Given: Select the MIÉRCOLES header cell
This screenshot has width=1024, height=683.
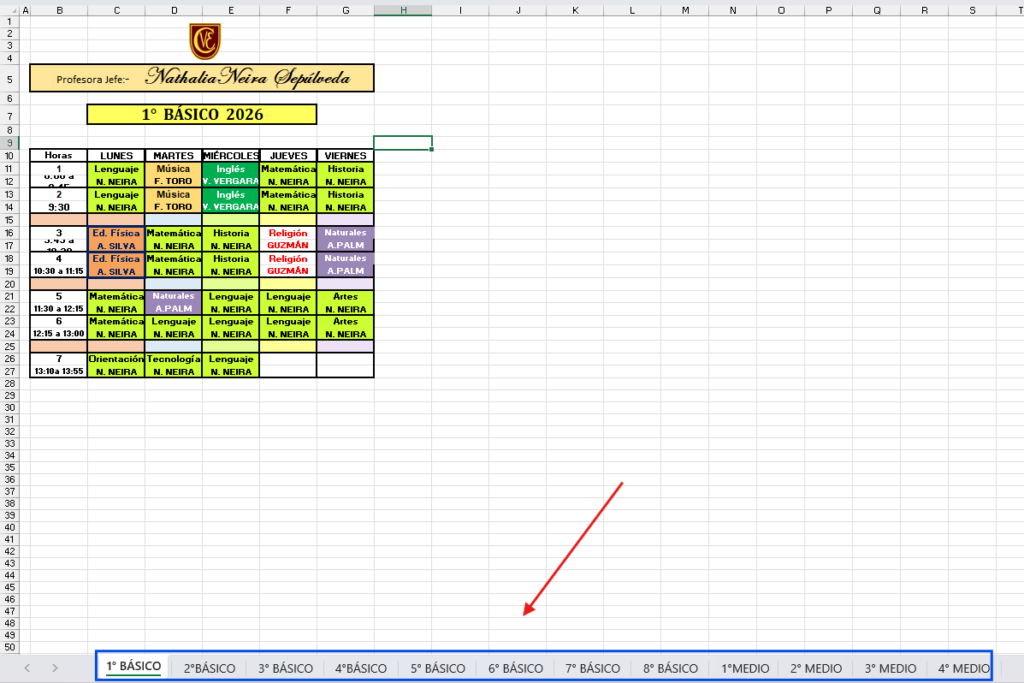Looking at the screenshot, I should (x=231, y=156).
